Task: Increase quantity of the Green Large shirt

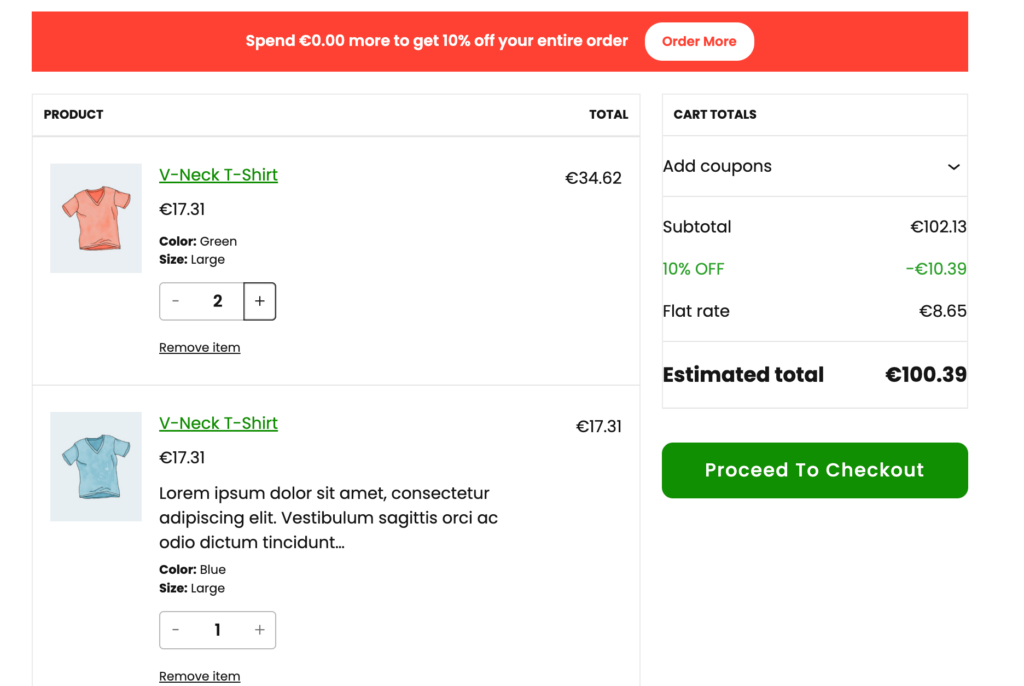Action: coord(260,301)
